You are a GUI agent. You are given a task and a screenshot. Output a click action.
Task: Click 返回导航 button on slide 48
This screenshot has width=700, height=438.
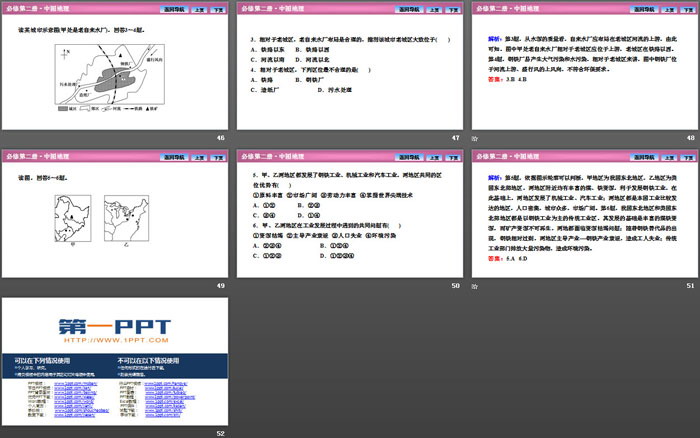[644, 9]
